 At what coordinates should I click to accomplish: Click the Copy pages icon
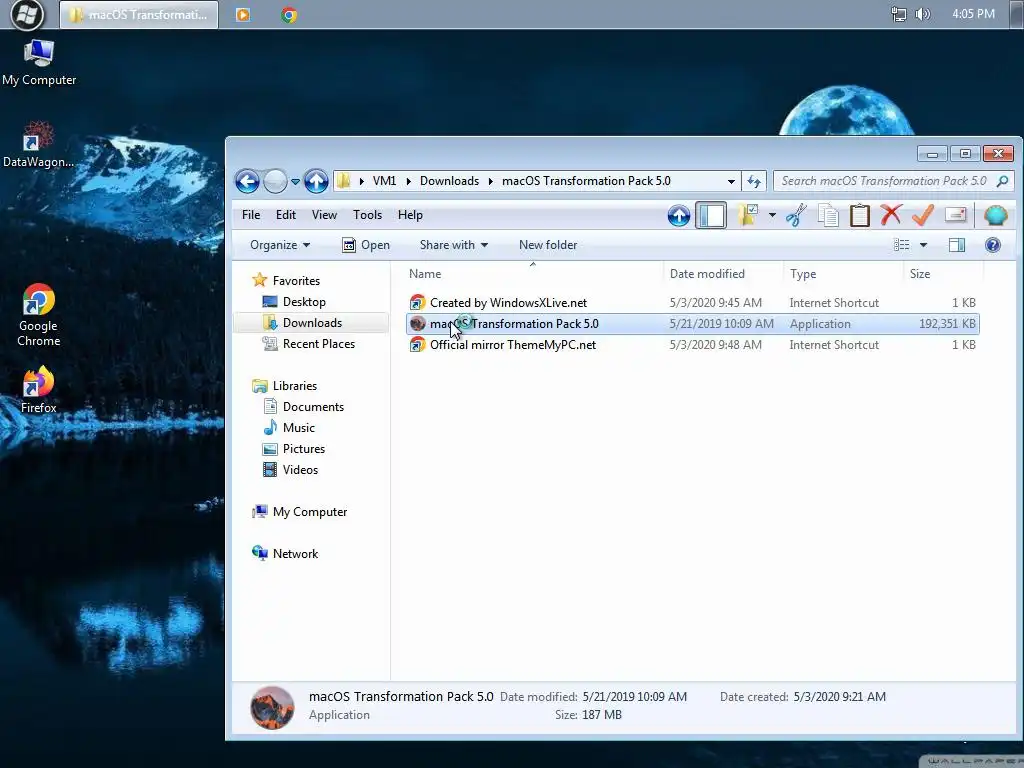(x=828, y=215)
